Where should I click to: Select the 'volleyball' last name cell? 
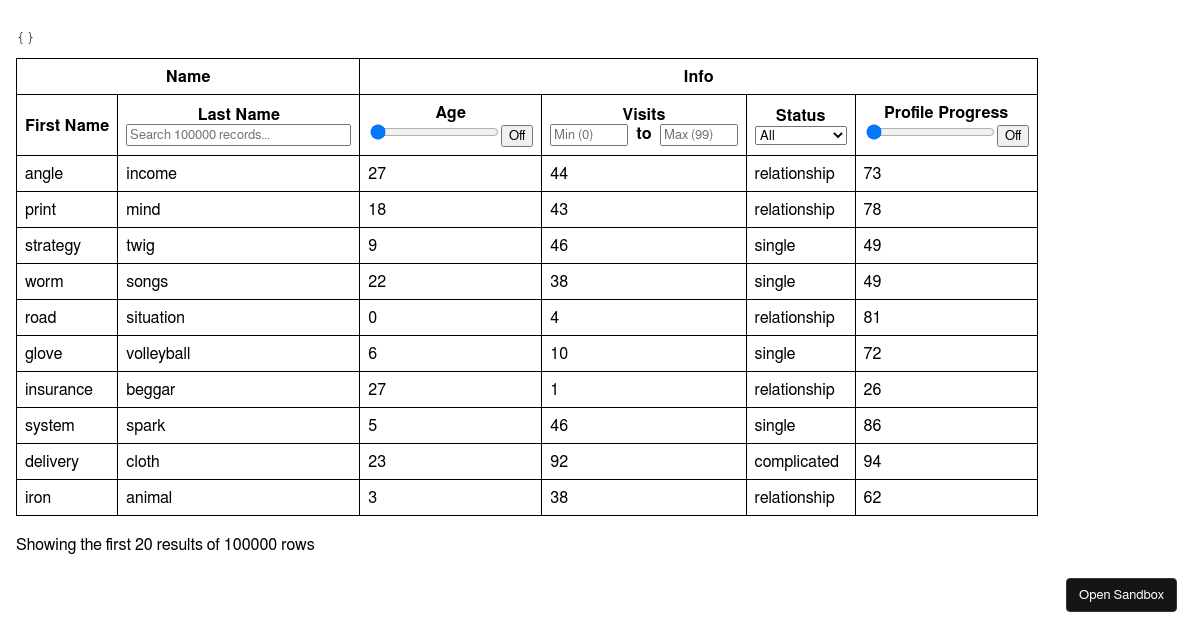[238, 354]
